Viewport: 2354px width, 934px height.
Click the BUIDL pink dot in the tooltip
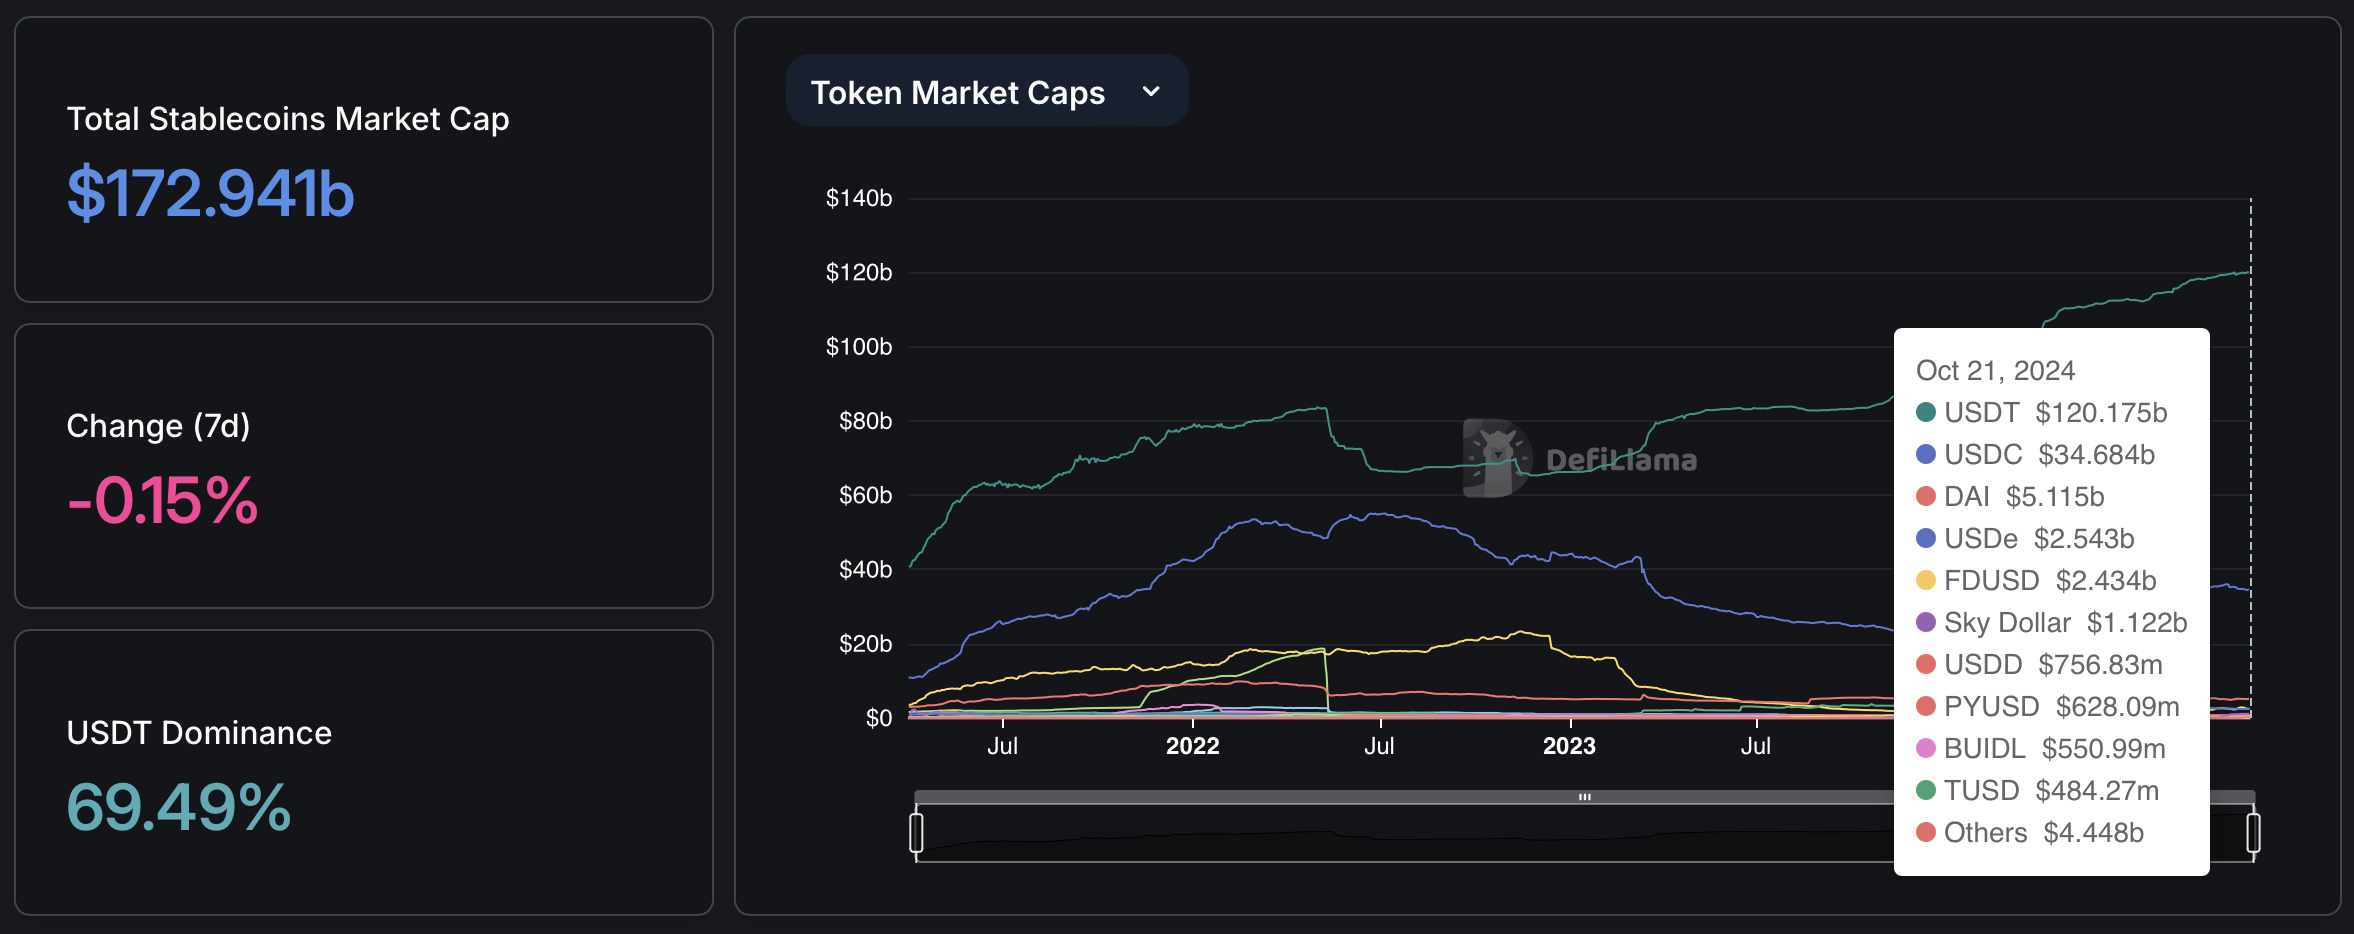[x=1926, y=749]
